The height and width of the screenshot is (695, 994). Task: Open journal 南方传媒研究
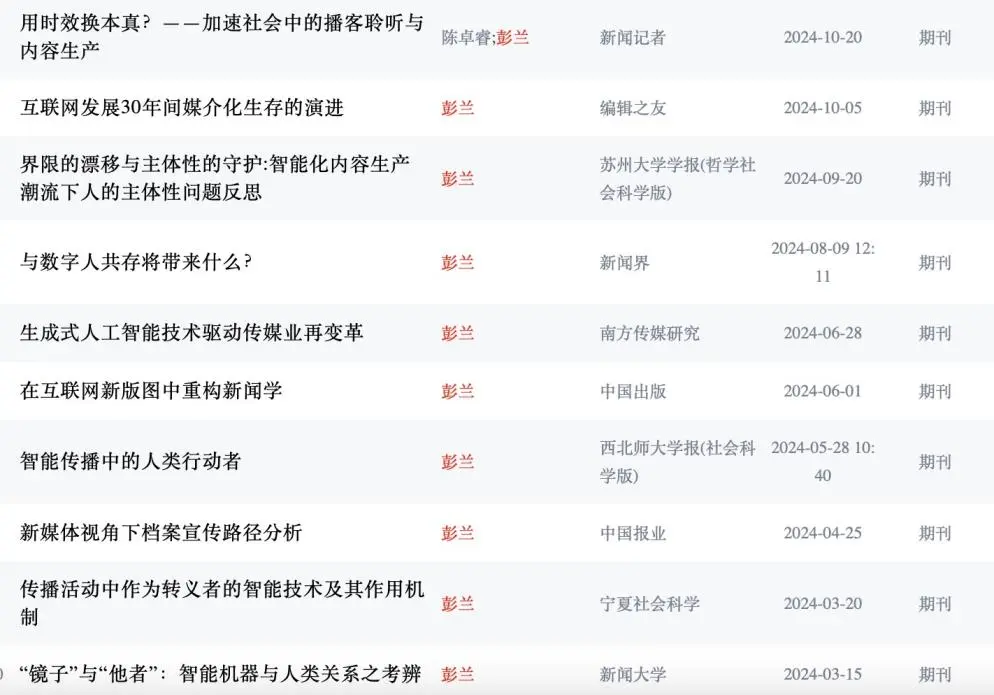(x=650, y=333)
